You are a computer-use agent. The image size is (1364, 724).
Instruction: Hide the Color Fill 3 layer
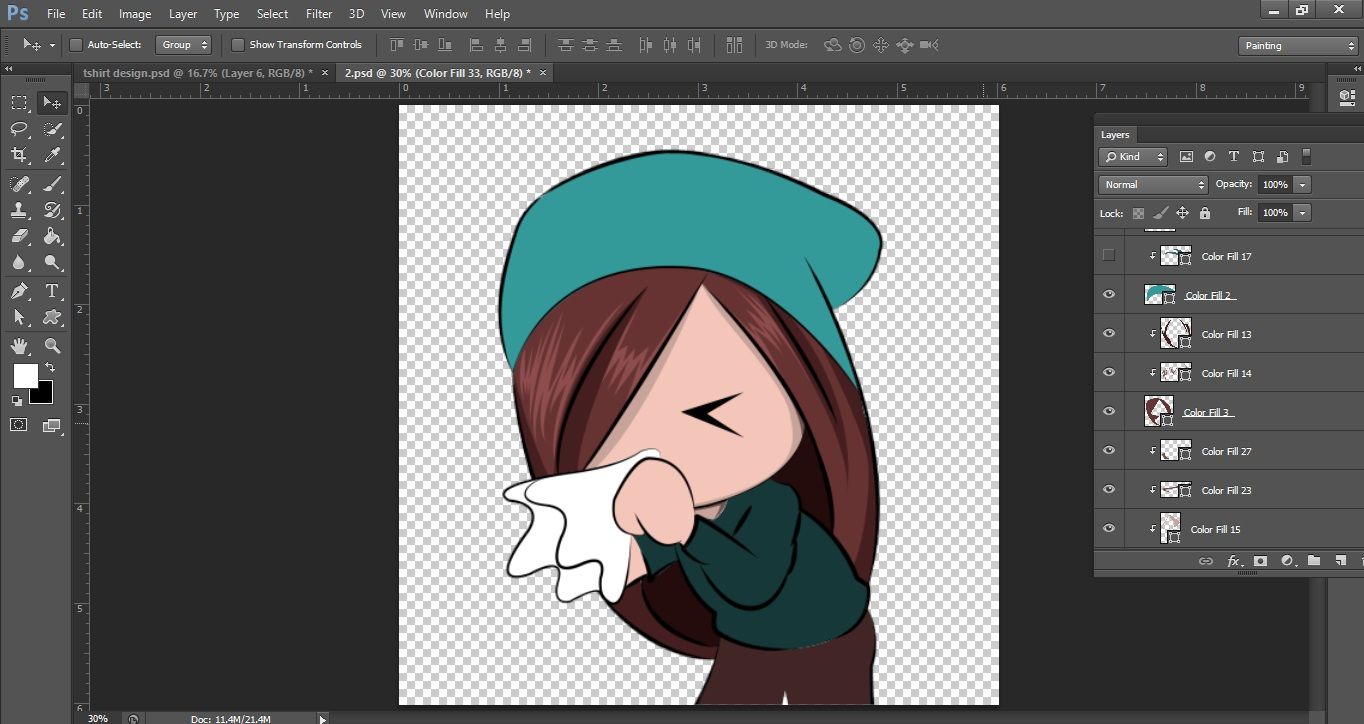pos(1108,411)
